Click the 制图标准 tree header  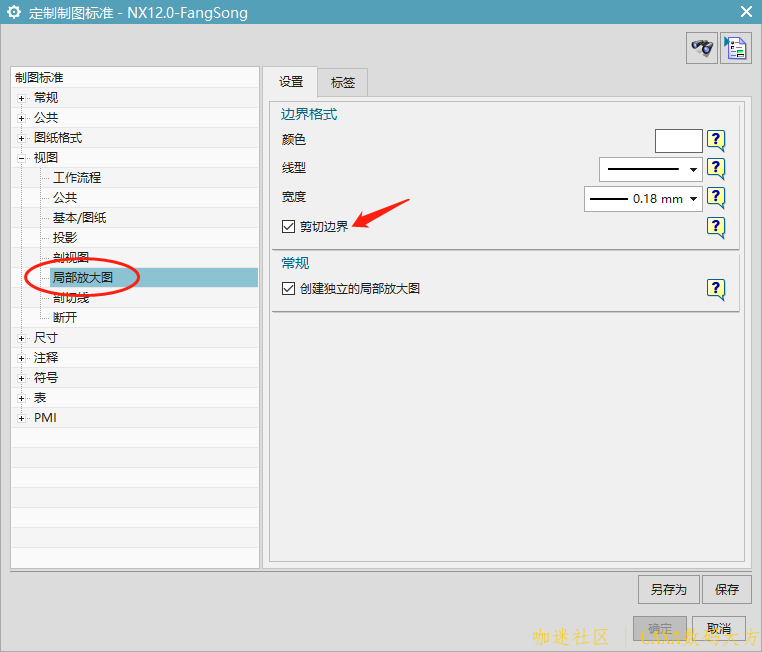point(39,78)
